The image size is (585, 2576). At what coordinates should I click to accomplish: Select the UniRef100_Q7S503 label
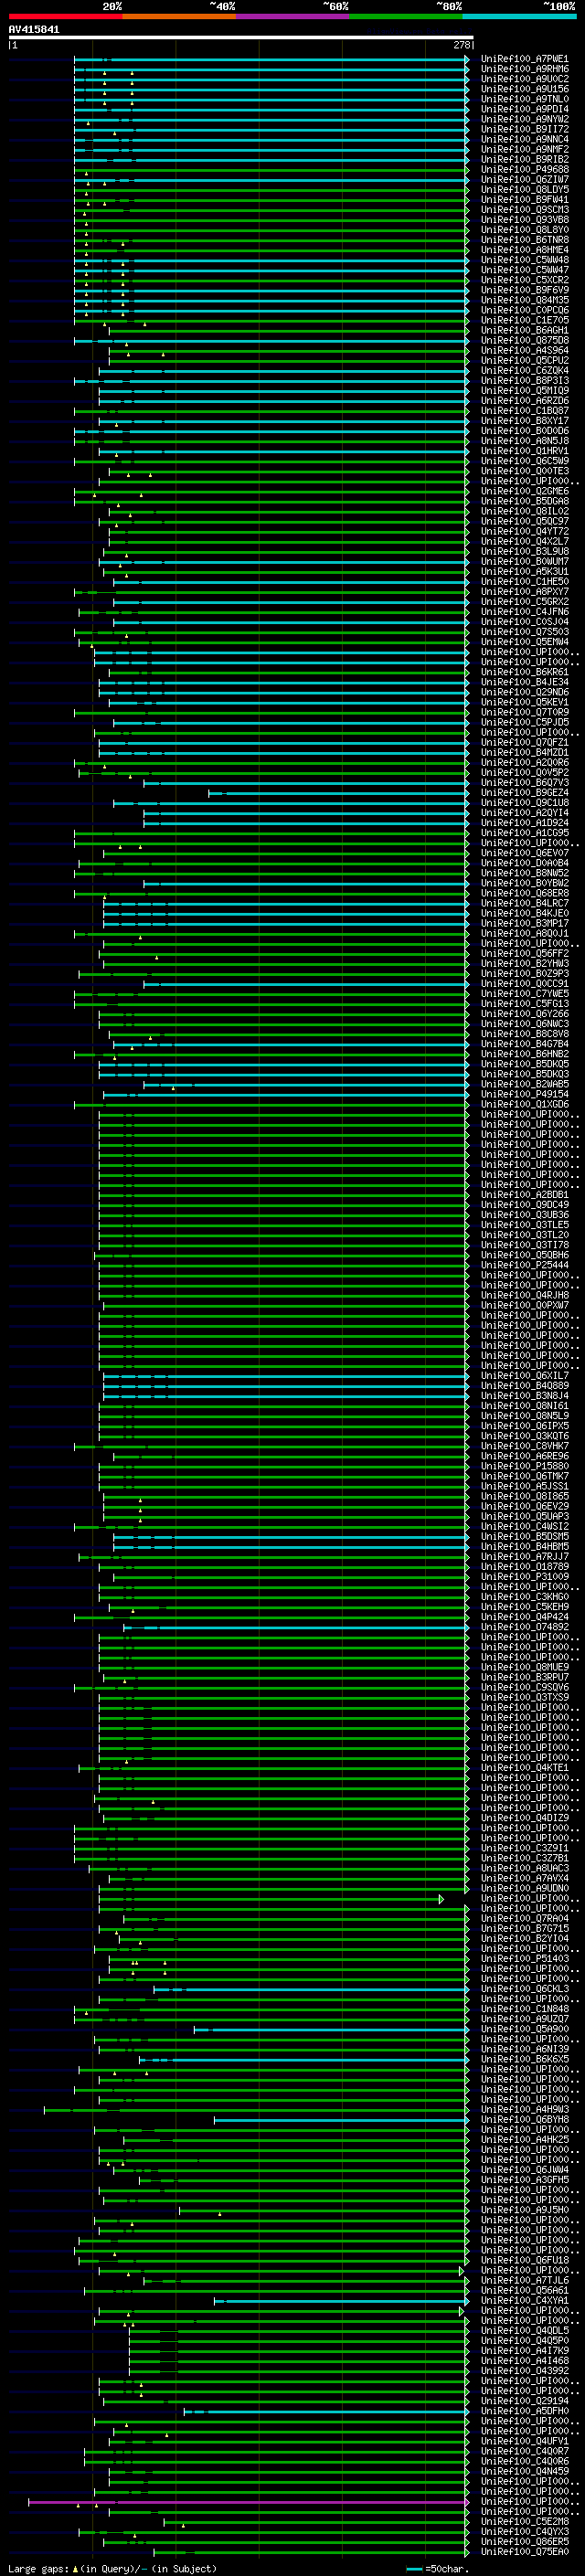click(x=524, y=632)
